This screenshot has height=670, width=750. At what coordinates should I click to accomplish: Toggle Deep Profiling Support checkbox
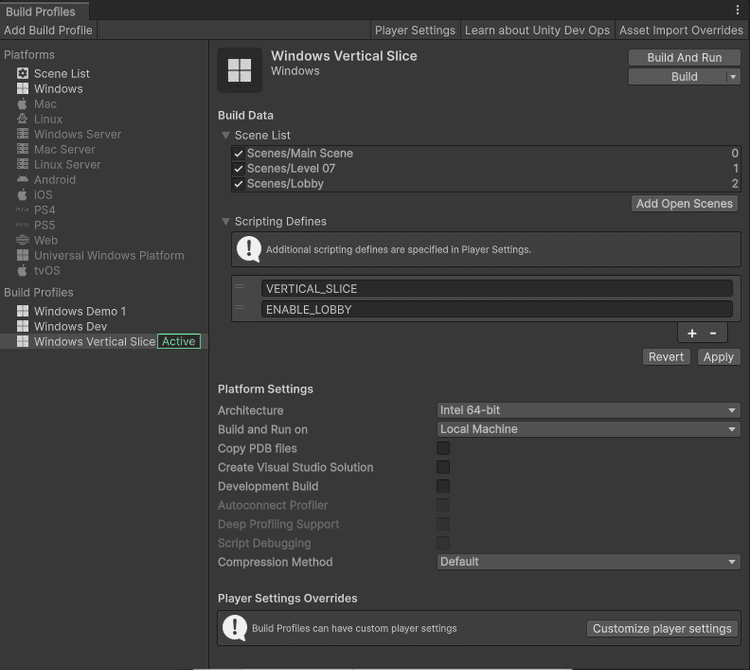[x=443, y=524]
